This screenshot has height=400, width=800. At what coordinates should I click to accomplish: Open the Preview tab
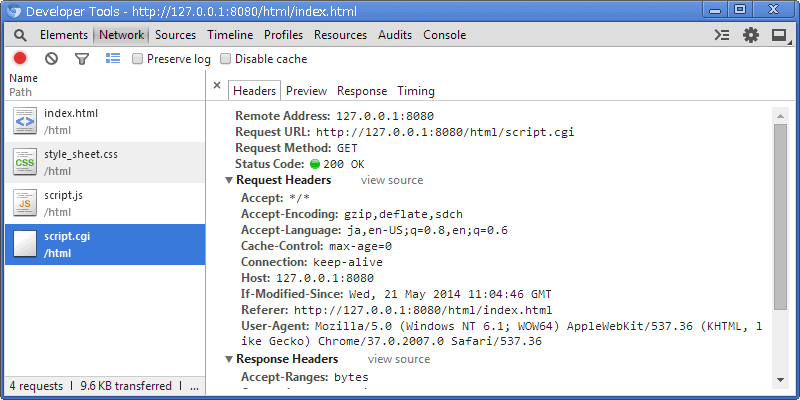(306, 91)
